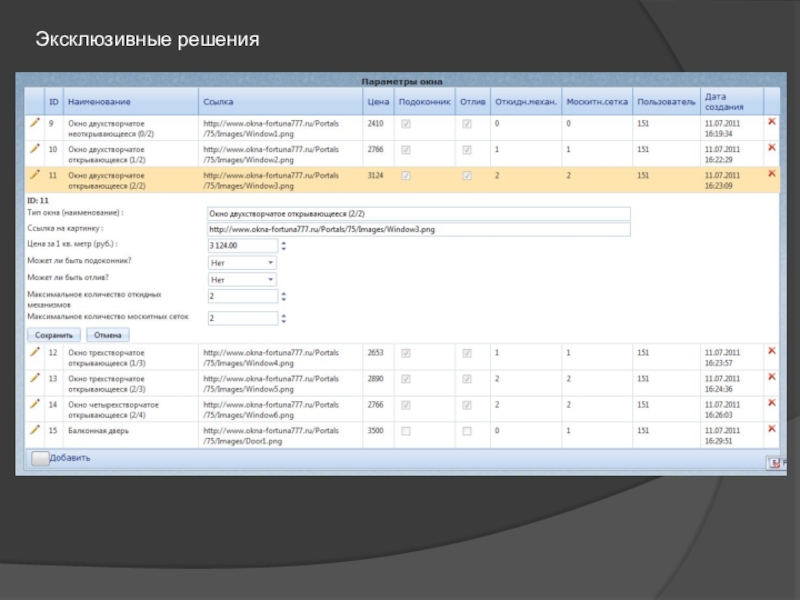Click the icon beside Добавить
This screenshot has width=800, height=600.
(40, 458)
